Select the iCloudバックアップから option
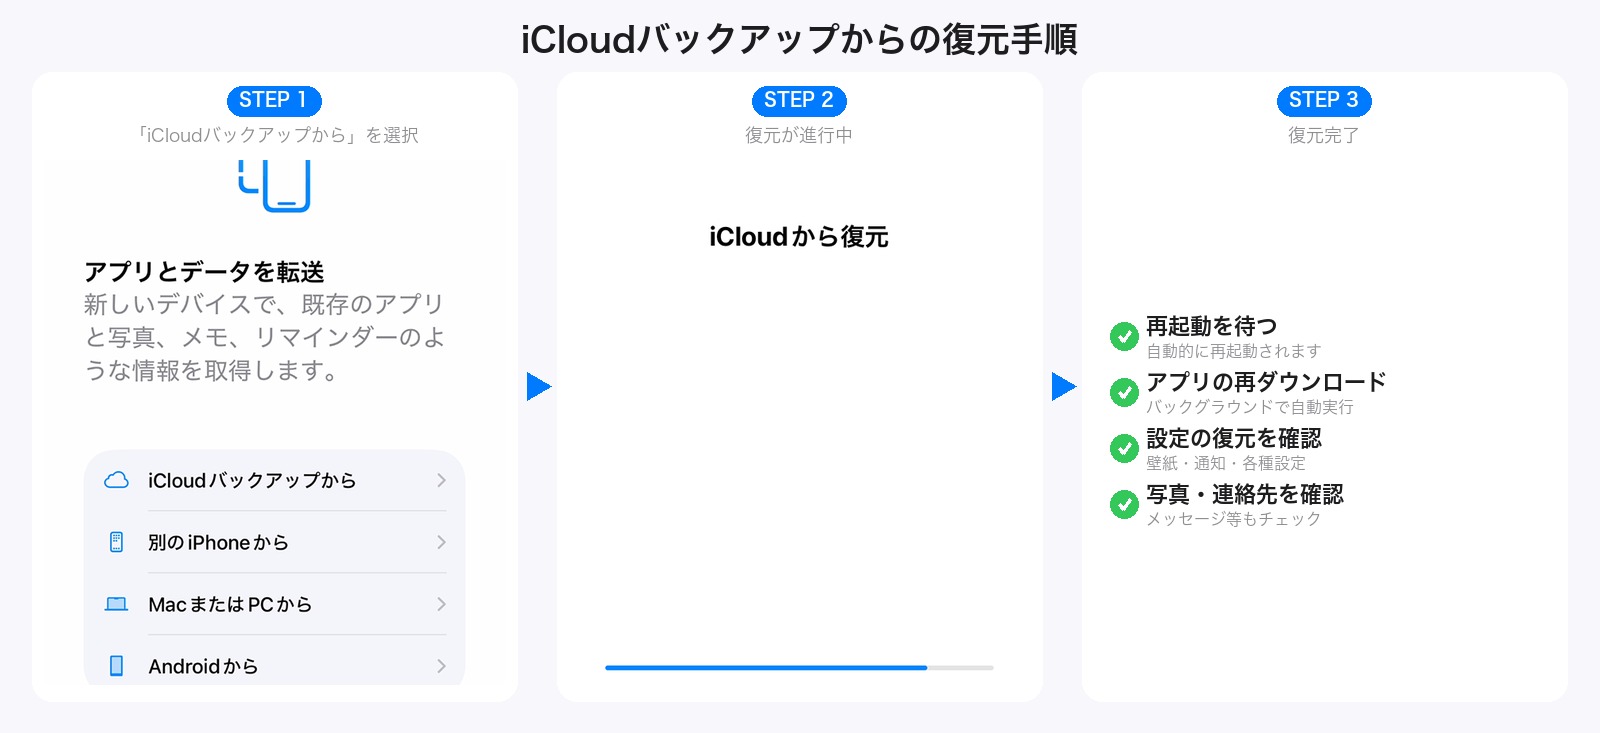Viewport: 1600px width, 733px height. [x=275, y=480]
